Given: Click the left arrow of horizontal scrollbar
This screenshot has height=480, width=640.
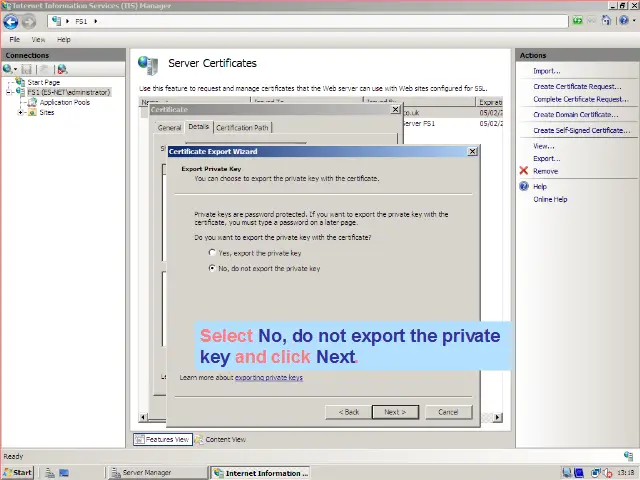Looking at the screenshot, I should tap(143, 417).
